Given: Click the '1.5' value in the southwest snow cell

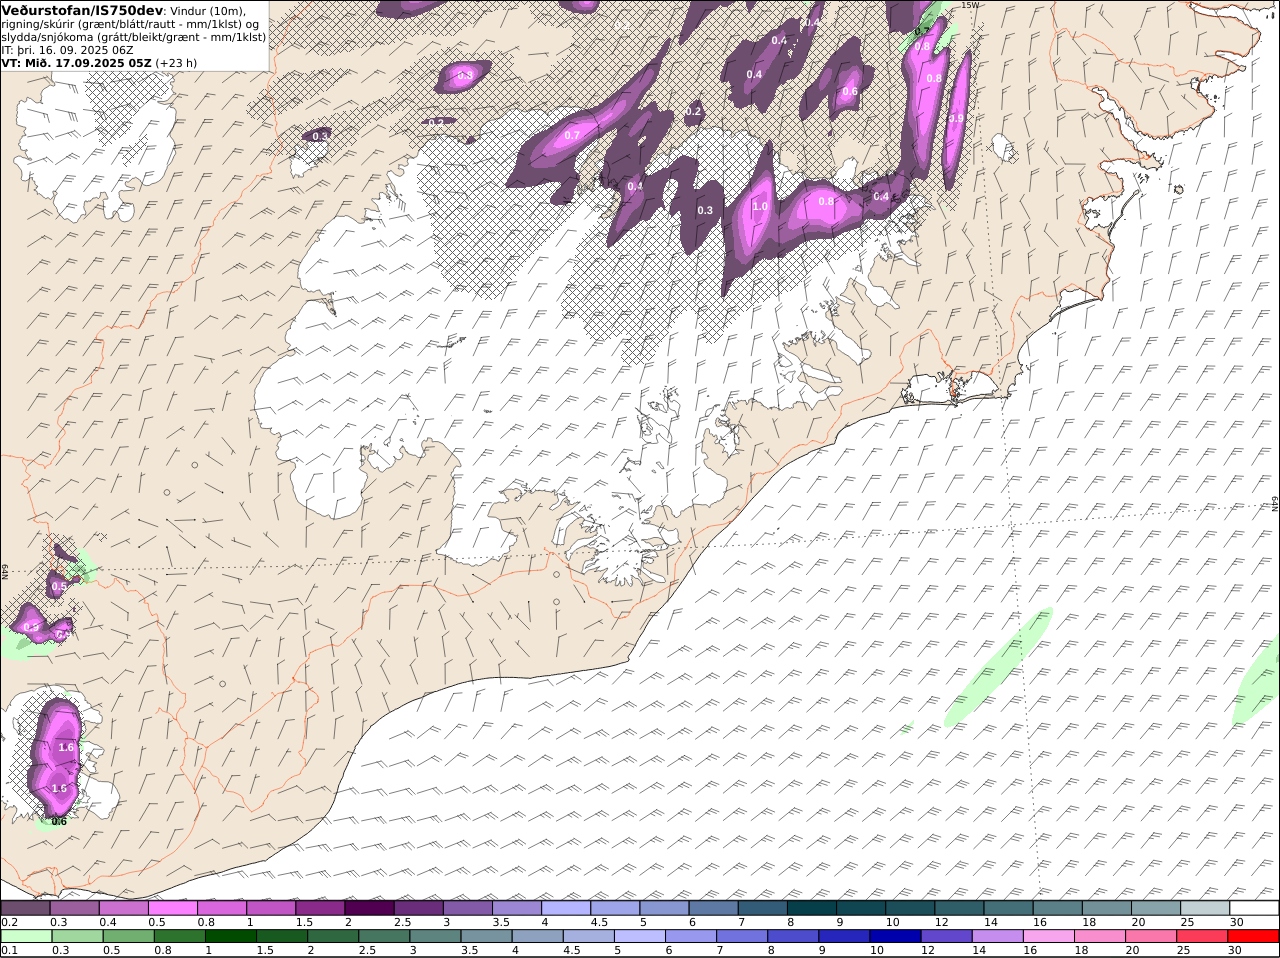Looking at the screenshot, I should 59,788.
